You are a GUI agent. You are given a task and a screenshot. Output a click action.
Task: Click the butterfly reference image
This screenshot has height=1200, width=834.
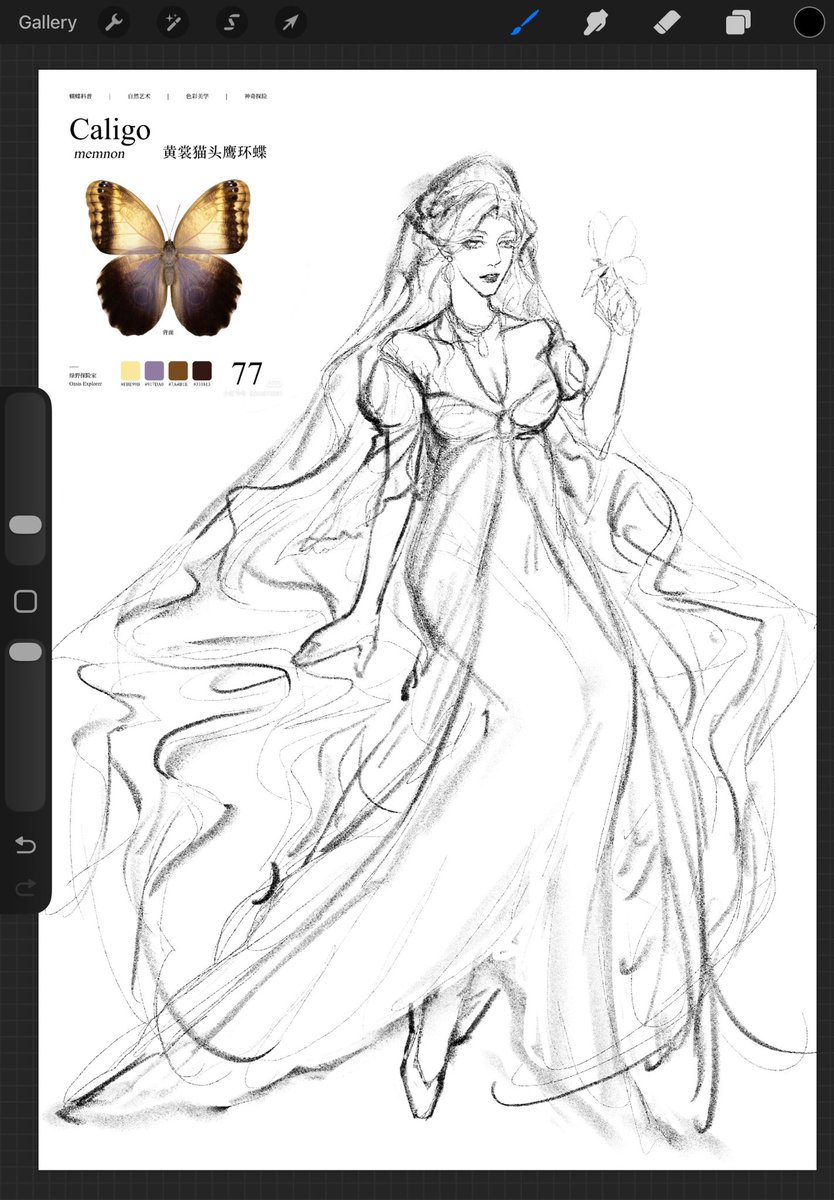tap(168, 257)
